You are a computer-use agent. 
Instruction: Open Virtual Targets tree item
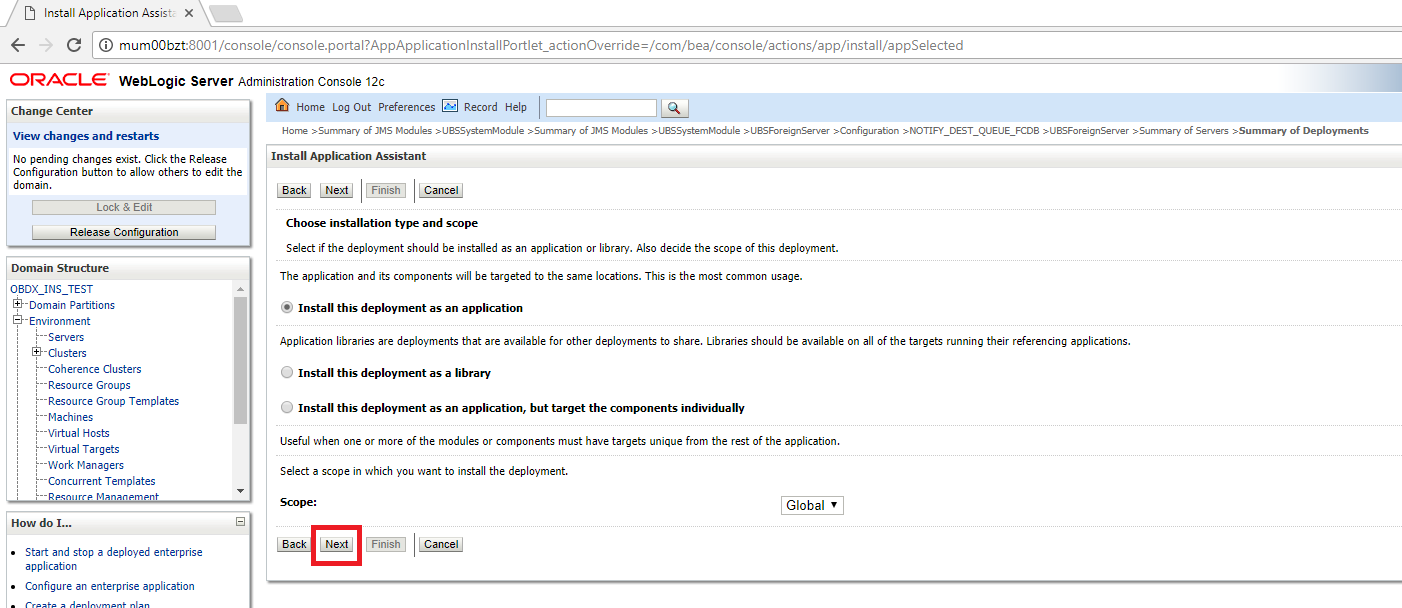coord(84,449)
